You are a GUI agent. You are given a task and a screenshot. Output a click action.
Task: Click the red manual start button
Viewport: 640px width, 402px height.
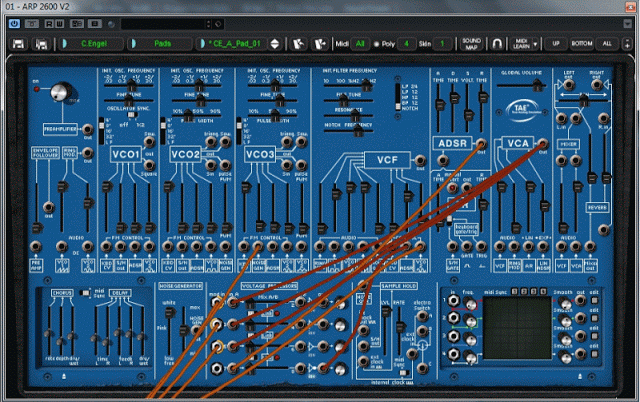[452, 188]
